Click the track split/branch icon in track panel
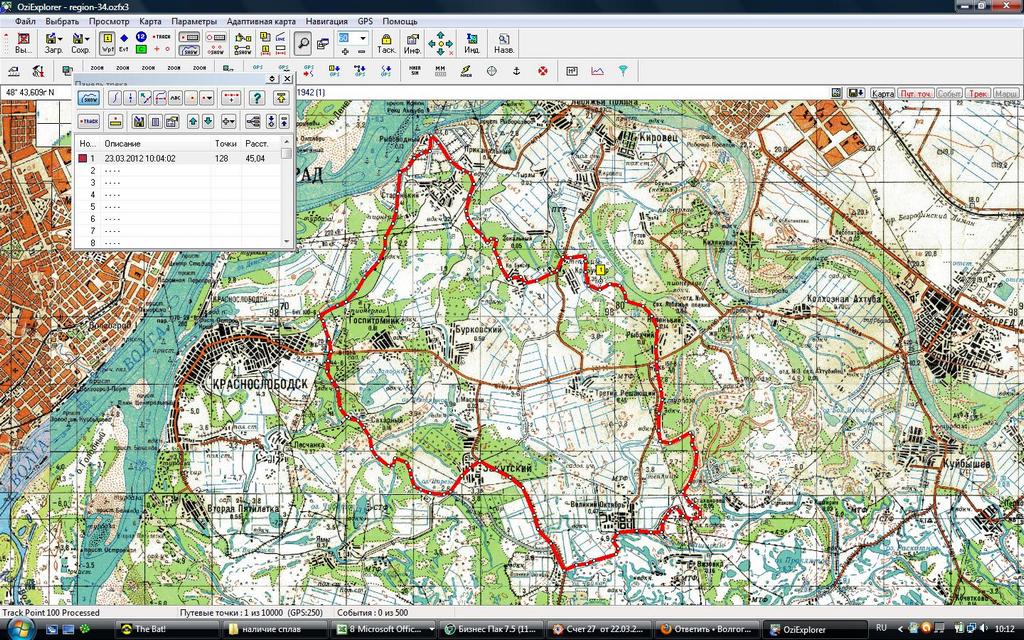Image resolution: width=1024 pixels, height=640 pixels. click(x=253, y=121)
